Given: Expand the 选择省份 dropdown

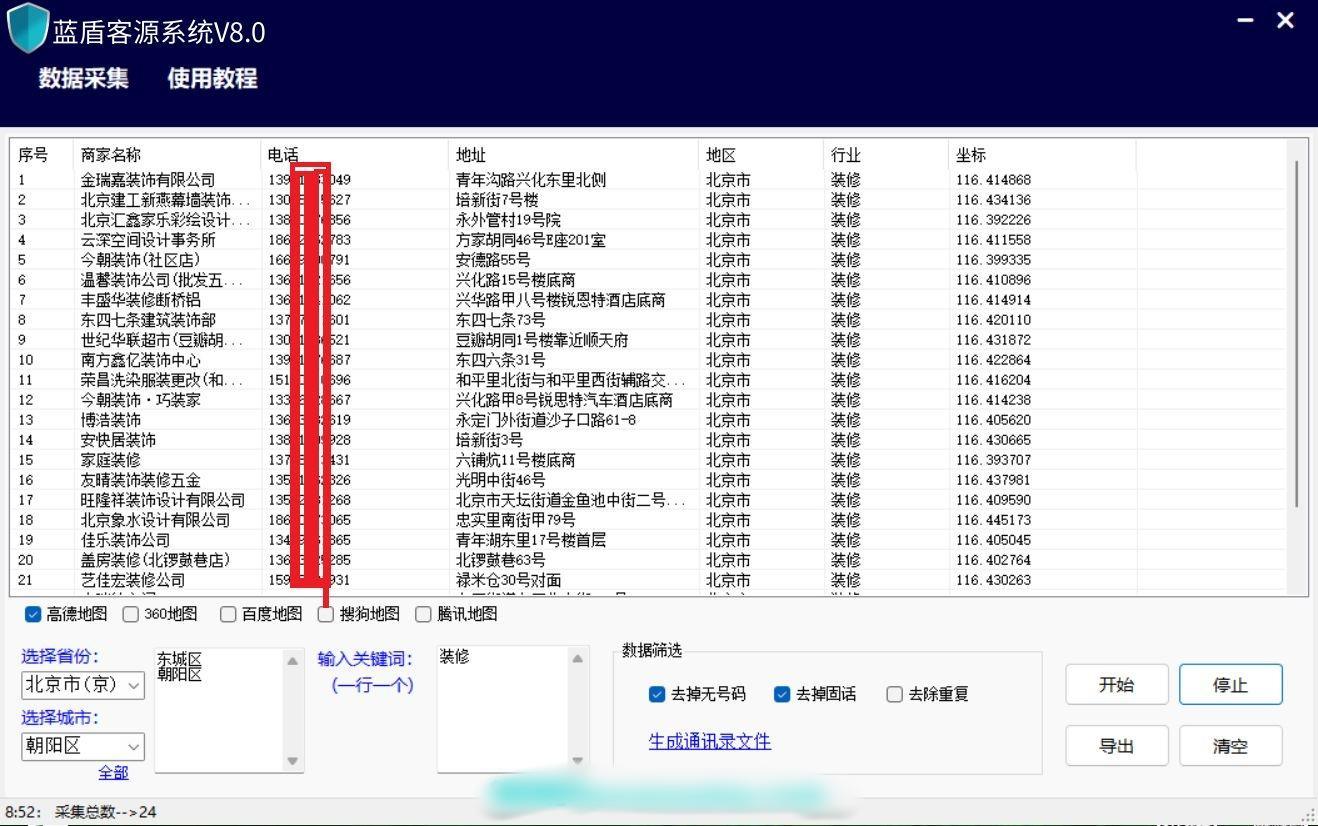Looking at the screenshot, I should pos(83,685).
